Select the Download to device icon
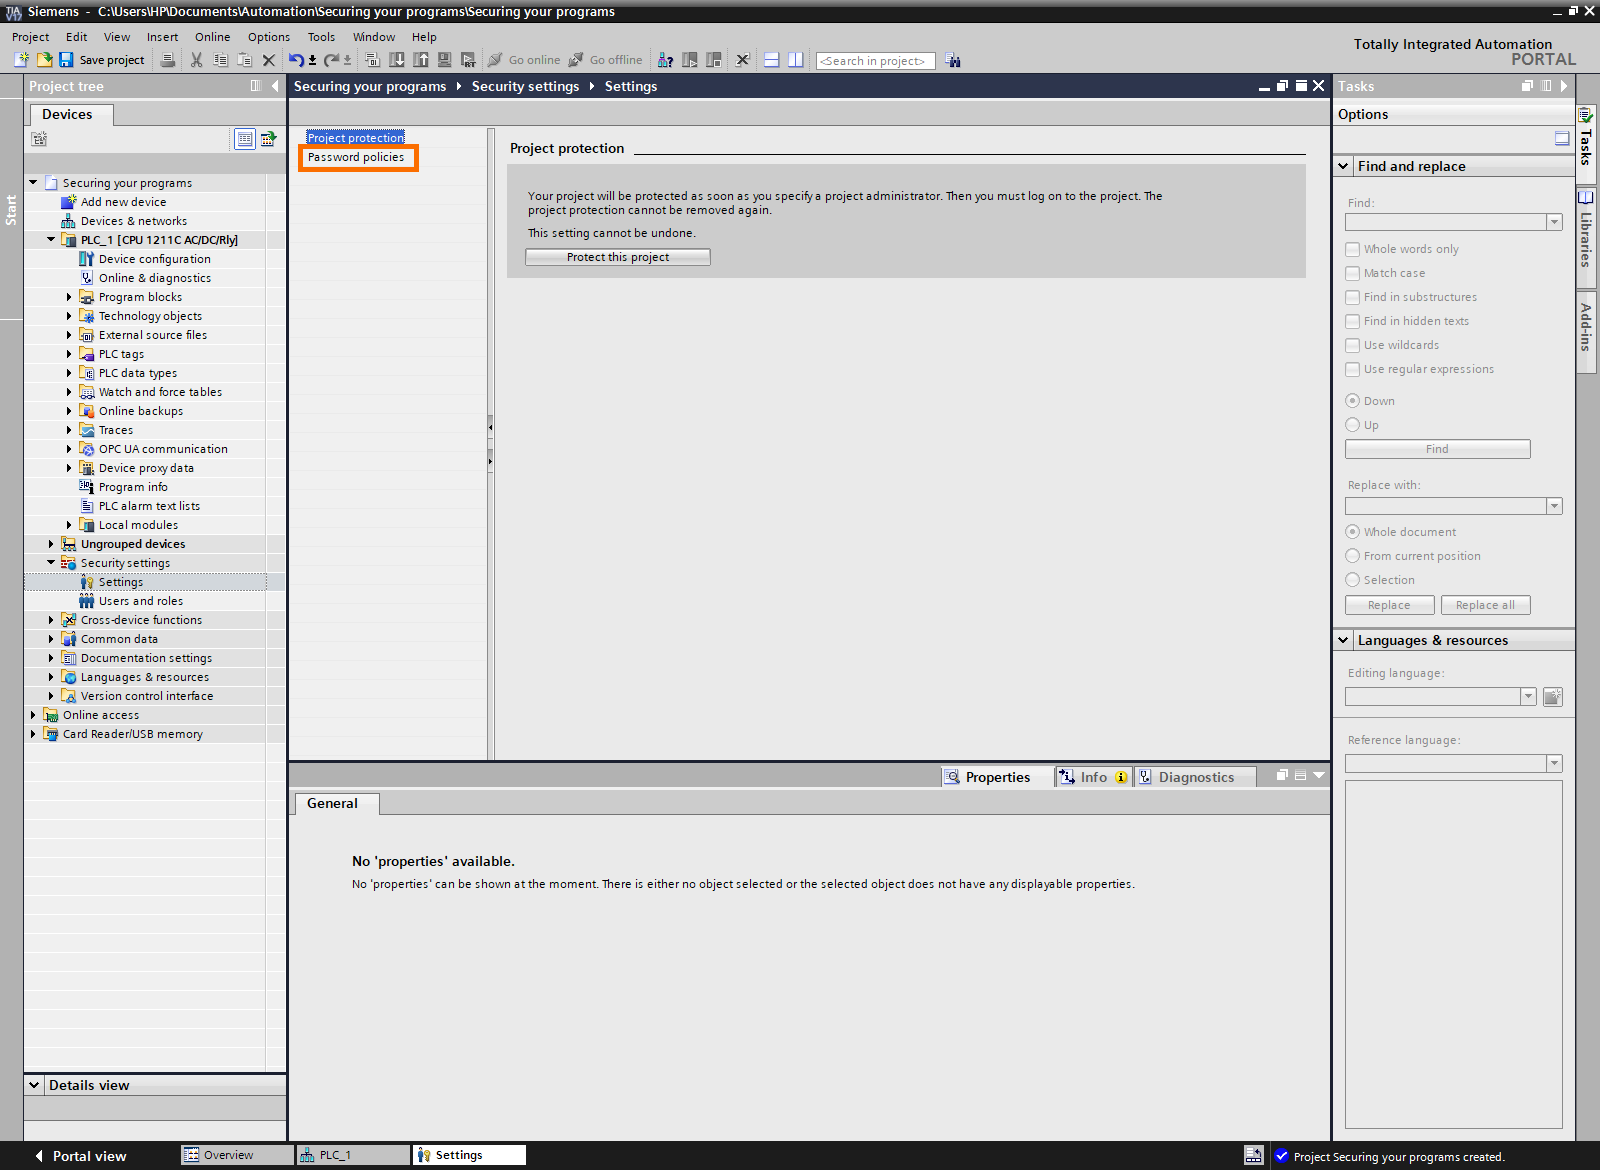This screenshot has width=1600, height=1170. click(397, 60)
